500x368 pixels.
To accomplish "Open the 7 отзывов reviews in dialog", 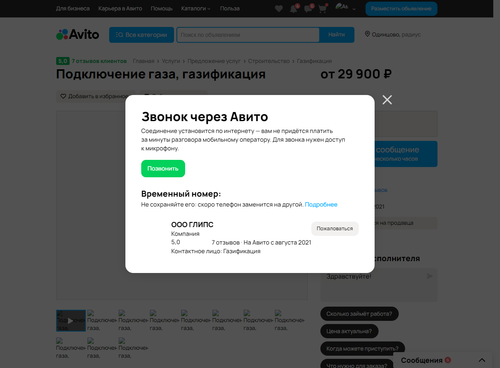I will (226, 242).
